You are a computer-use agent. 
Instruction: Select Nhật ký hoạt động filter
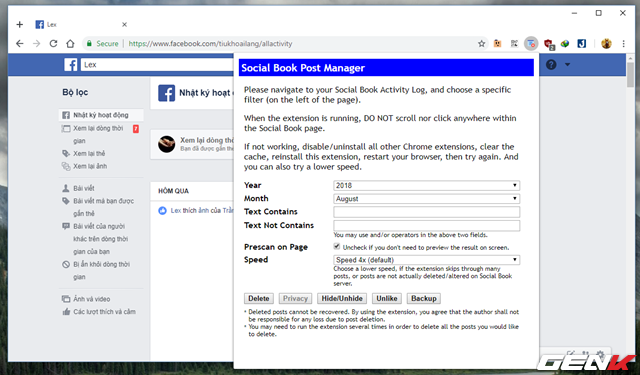[x=101, y=115]
